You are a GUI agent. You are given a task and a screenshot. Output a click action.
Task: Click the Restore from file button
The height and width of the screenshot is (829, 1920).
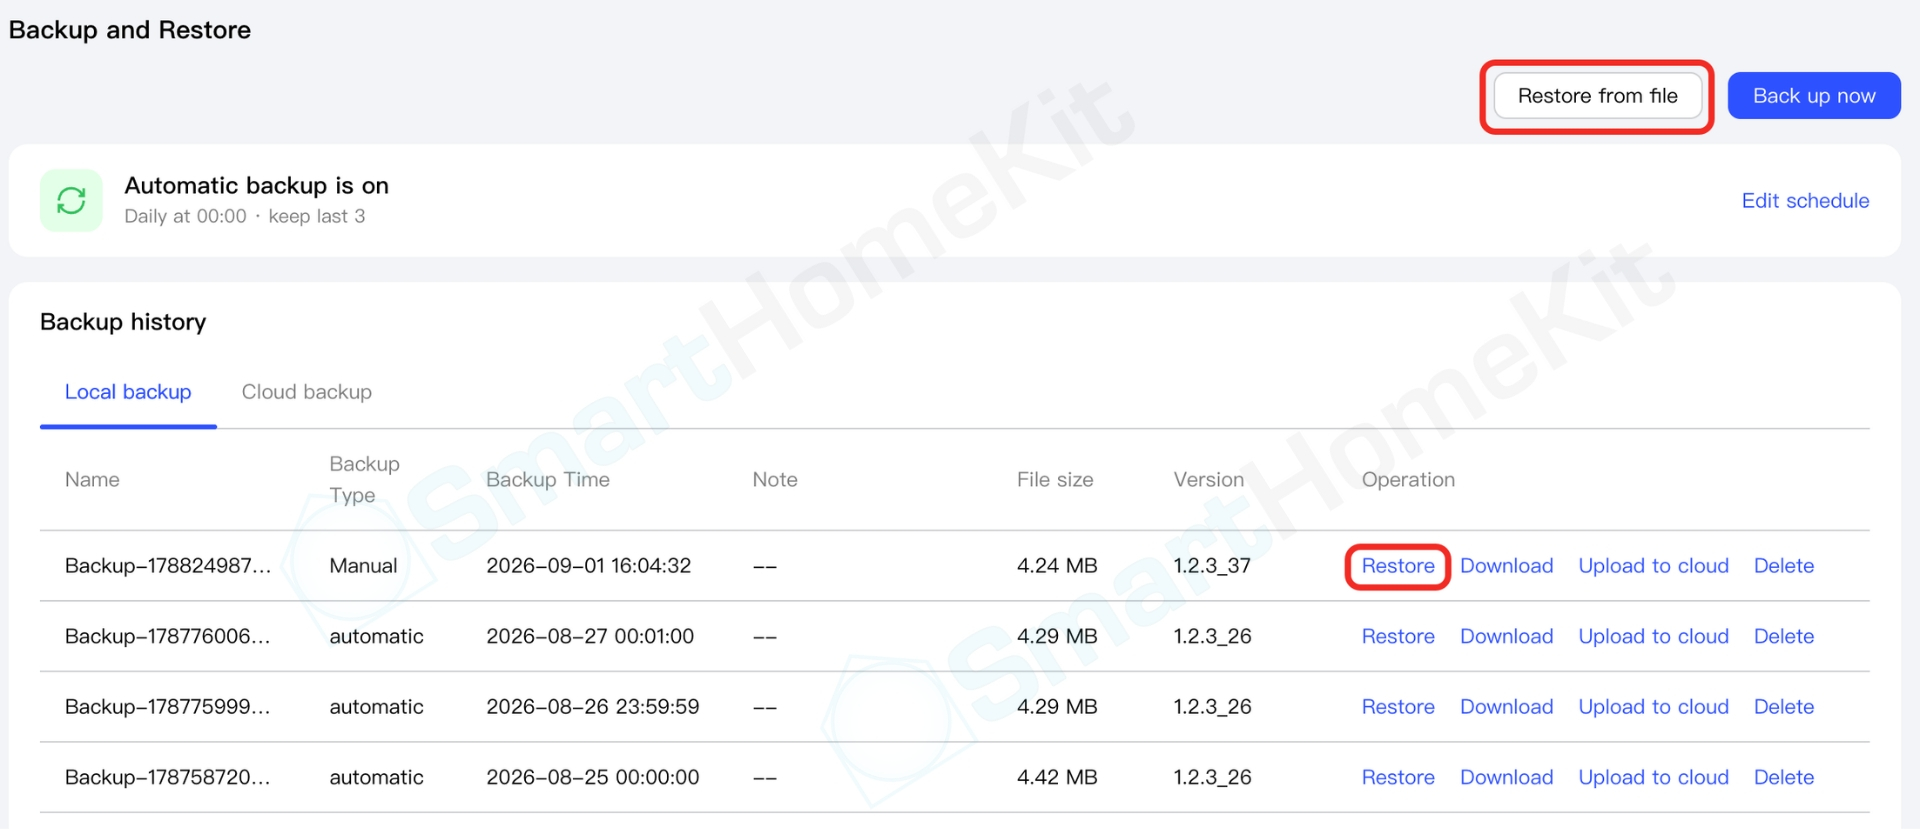1597,96
